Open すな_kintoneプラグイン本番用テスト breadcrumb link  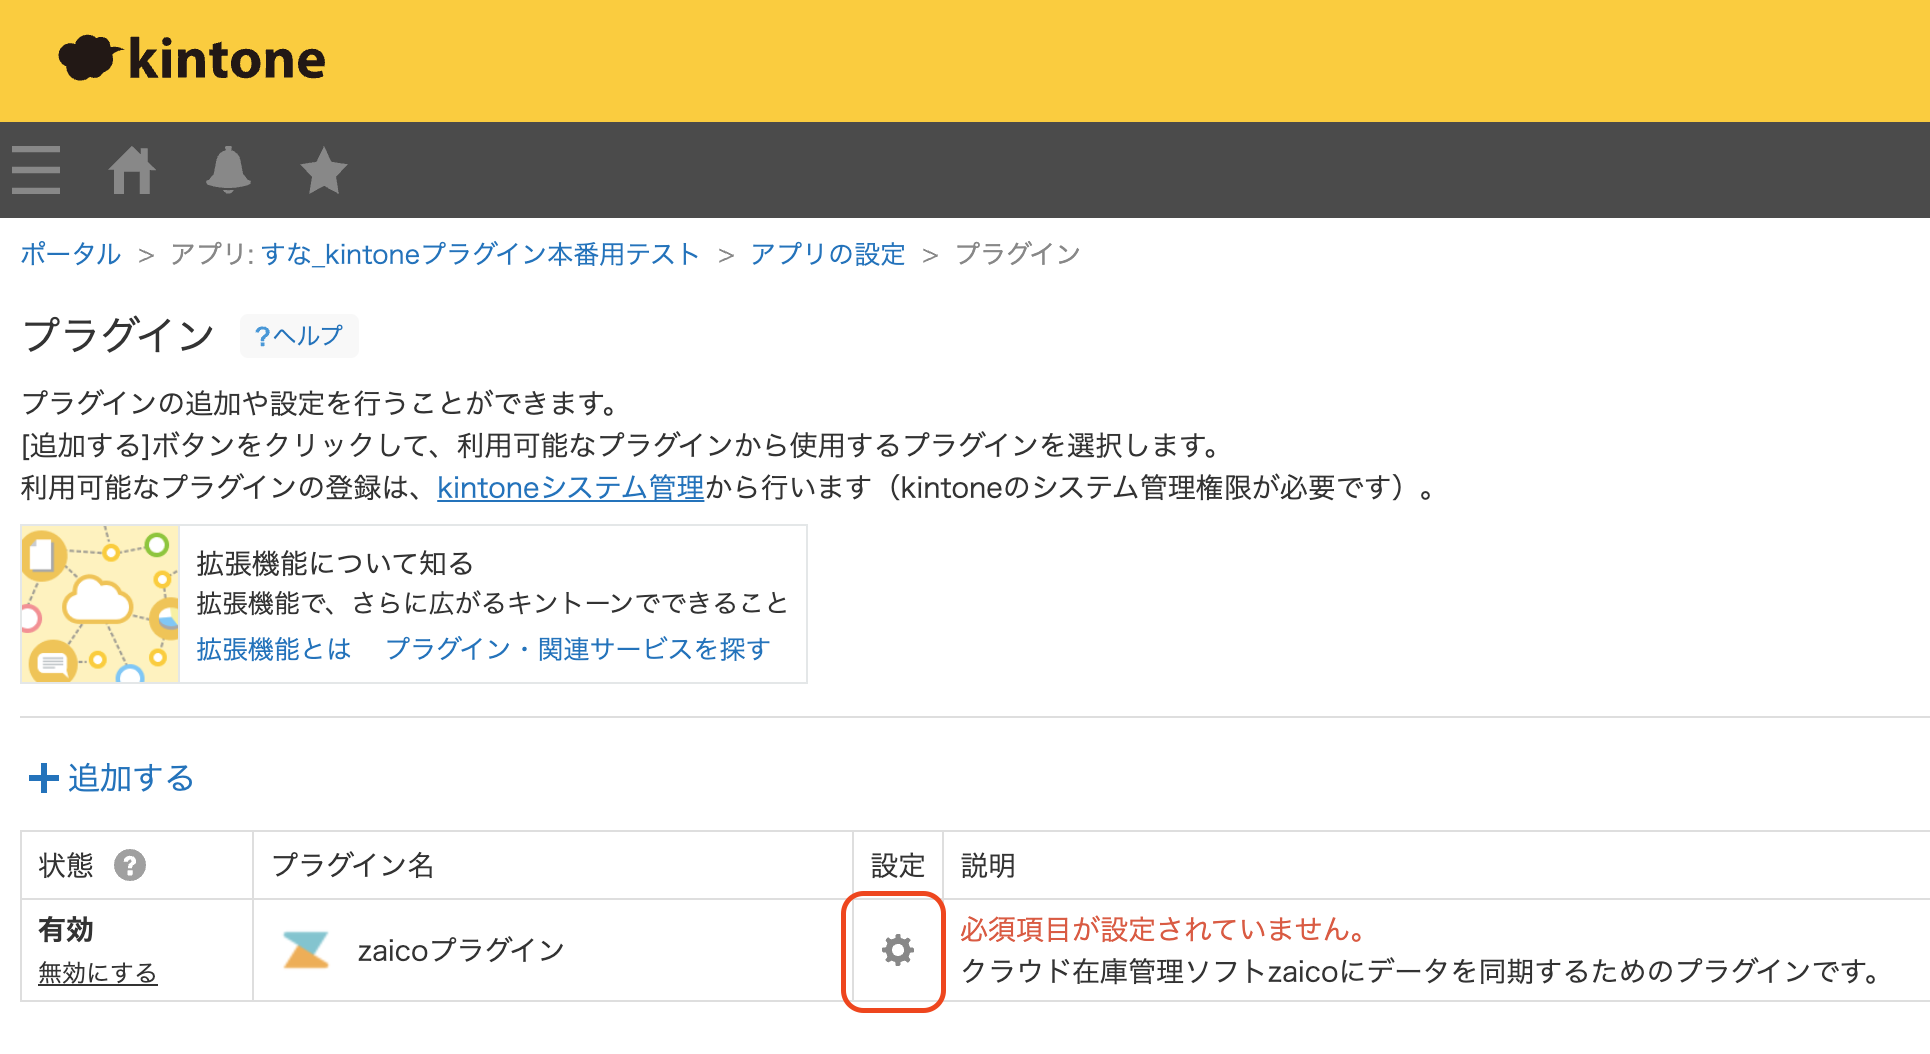(480, 254)
